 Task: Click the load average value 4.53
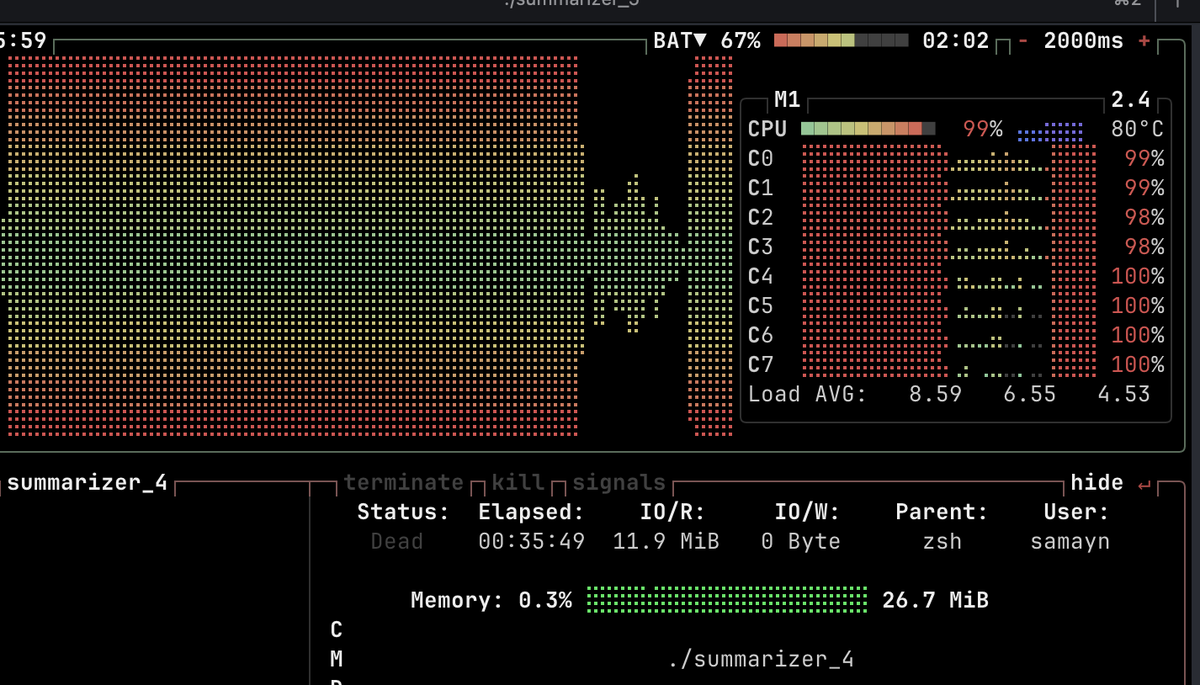pos(1124,394)
